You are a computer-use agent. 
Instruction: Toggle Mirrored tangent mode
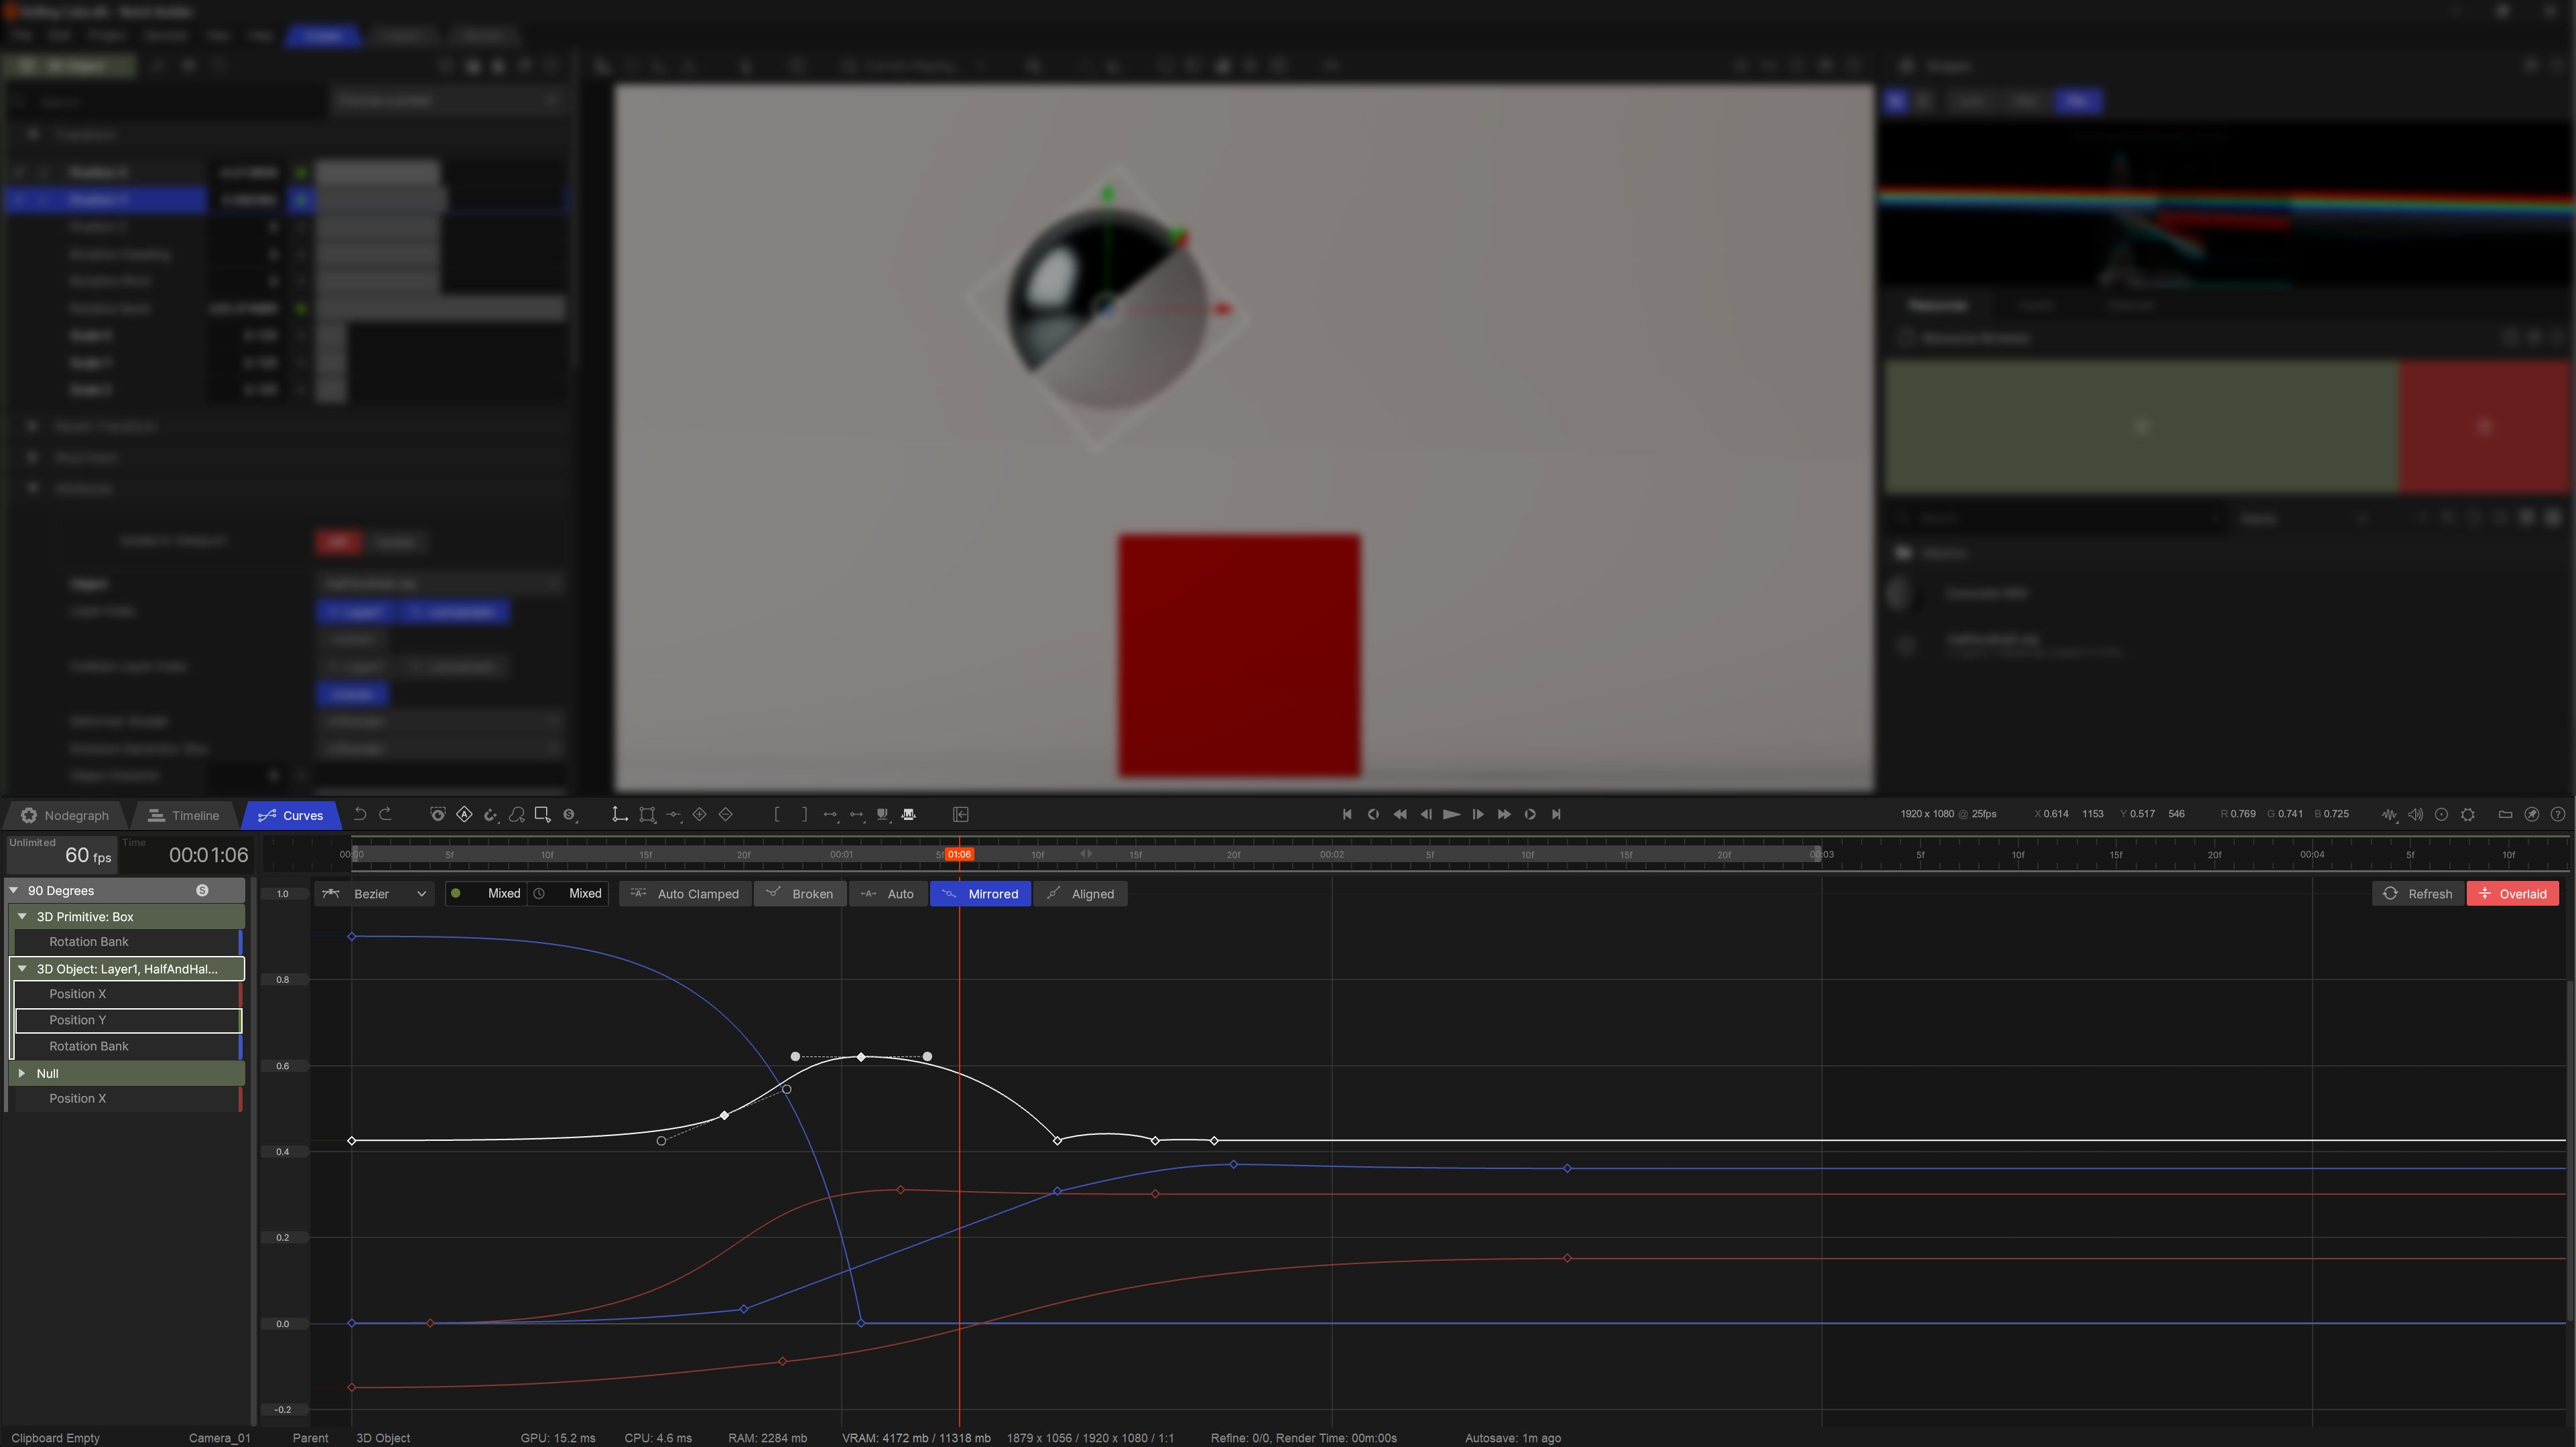980,894
